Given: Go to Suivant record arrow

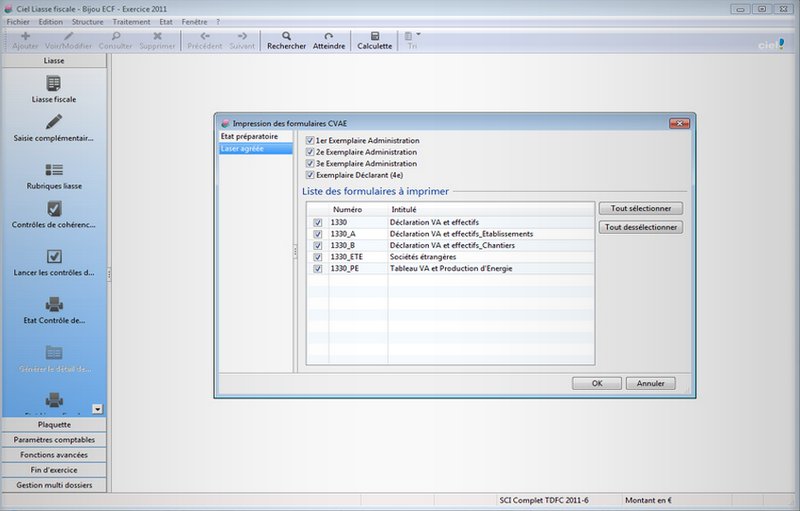Looking at the screenshot, I should click(242, 36).
